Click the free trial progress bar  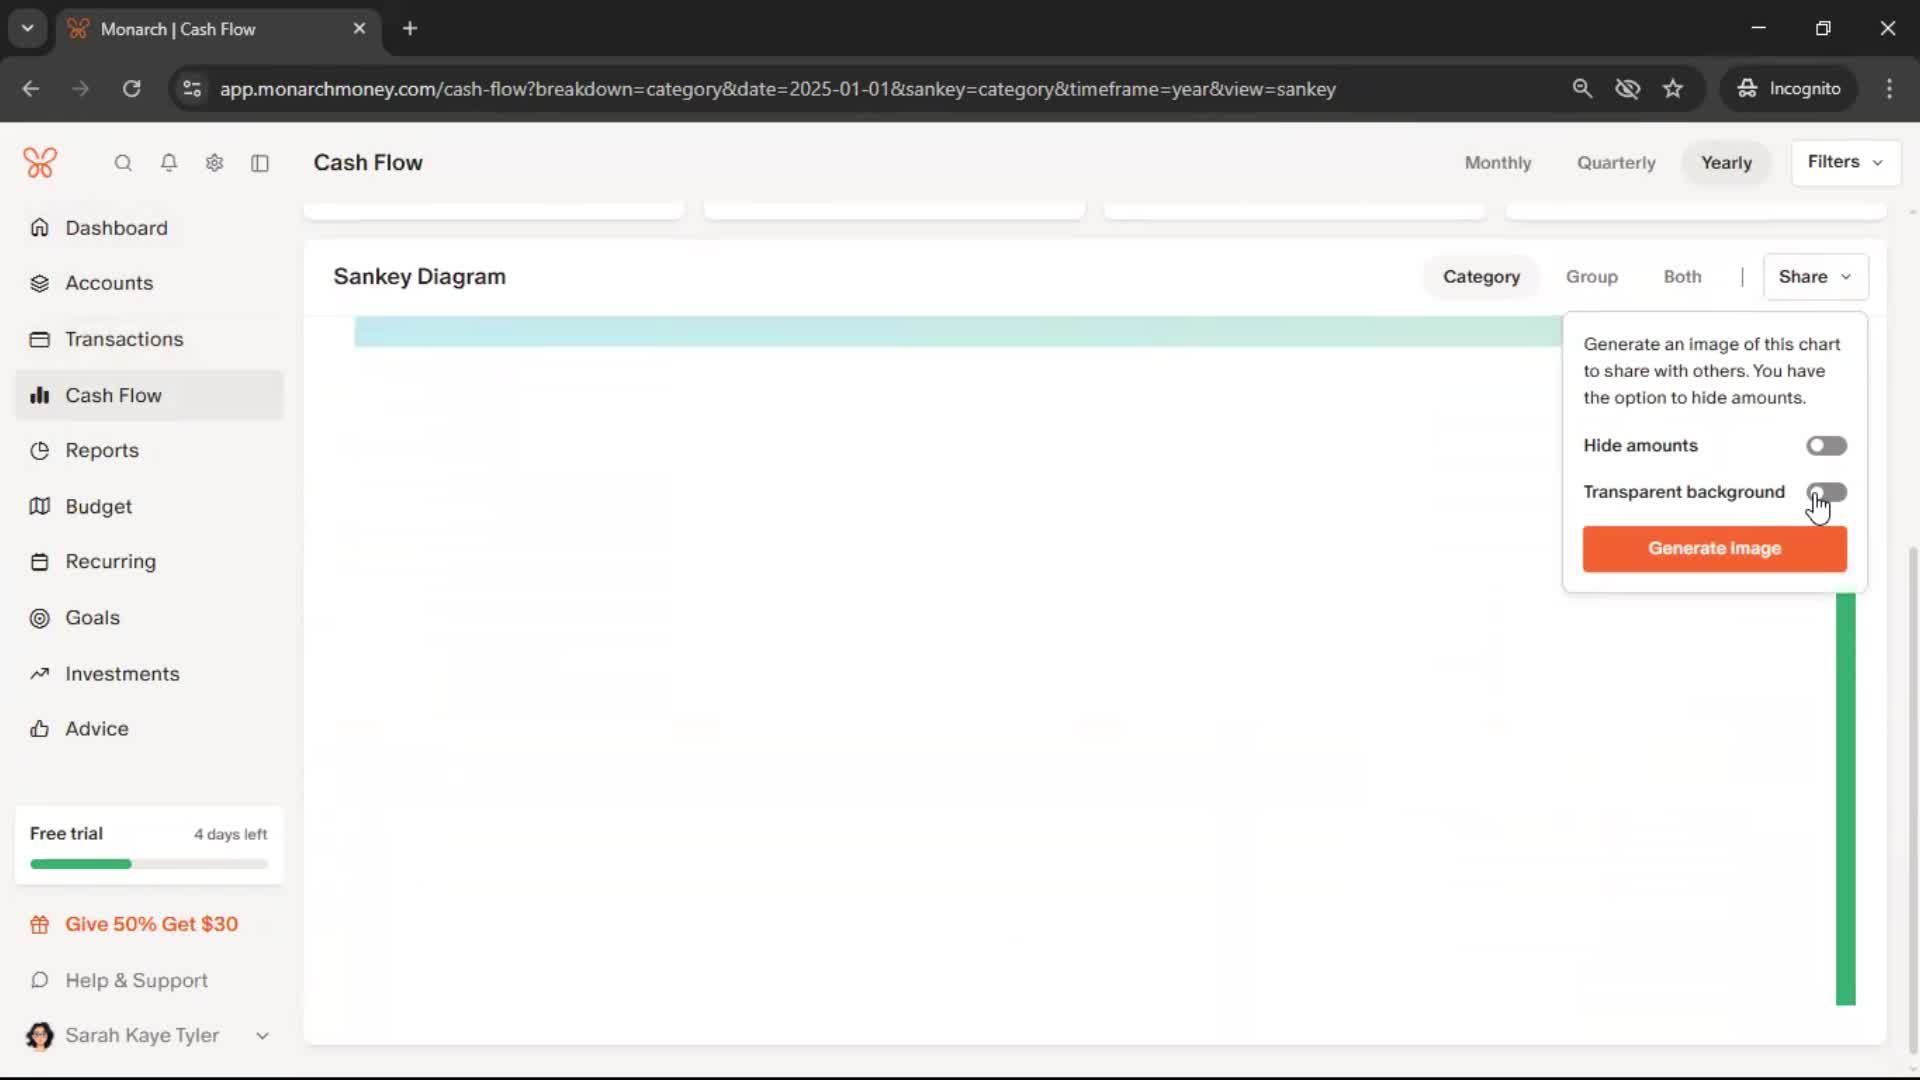[x=149, y=864]
